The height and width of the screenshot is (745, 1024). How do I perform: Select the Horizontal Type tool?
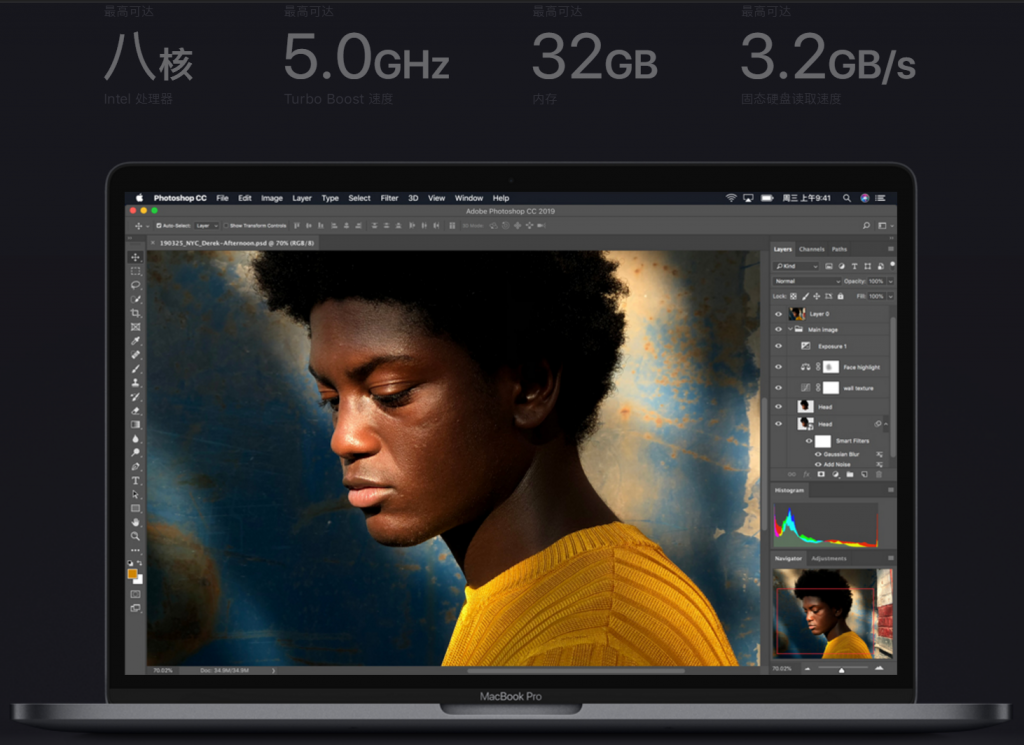(x=135, y=481)
